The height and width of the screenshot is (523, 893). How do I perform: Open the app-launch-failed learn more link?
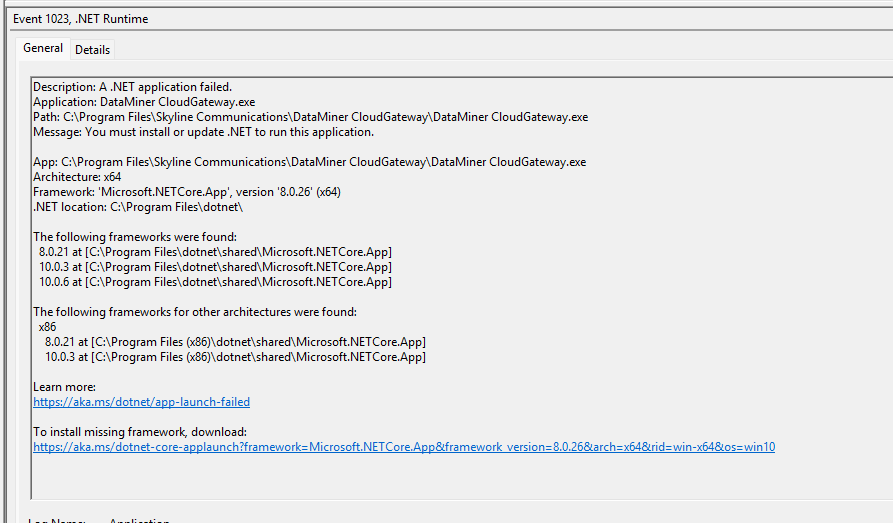141,402
